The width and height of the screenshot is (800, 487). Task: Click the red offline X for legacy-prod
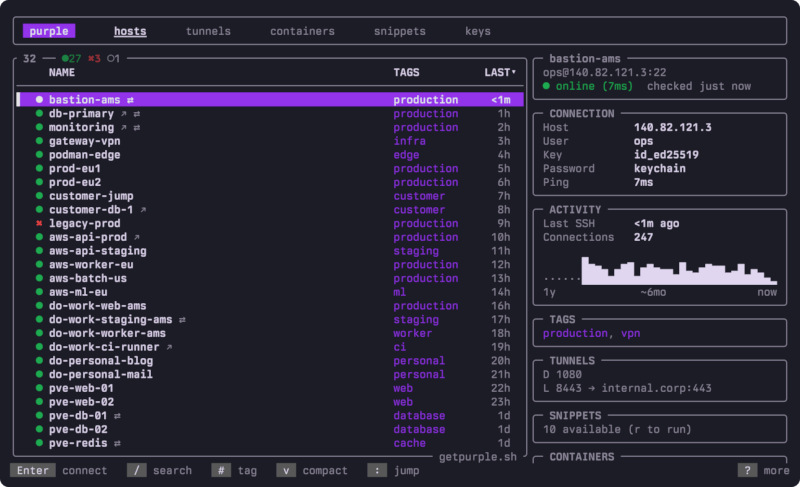pyautogui.click(x=39, y=223)
